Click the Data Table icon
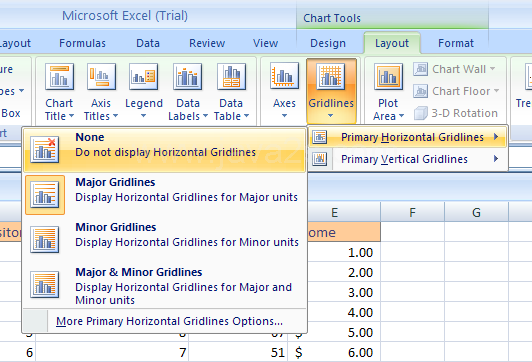This screenshot has height=362, width=532. 231,76
